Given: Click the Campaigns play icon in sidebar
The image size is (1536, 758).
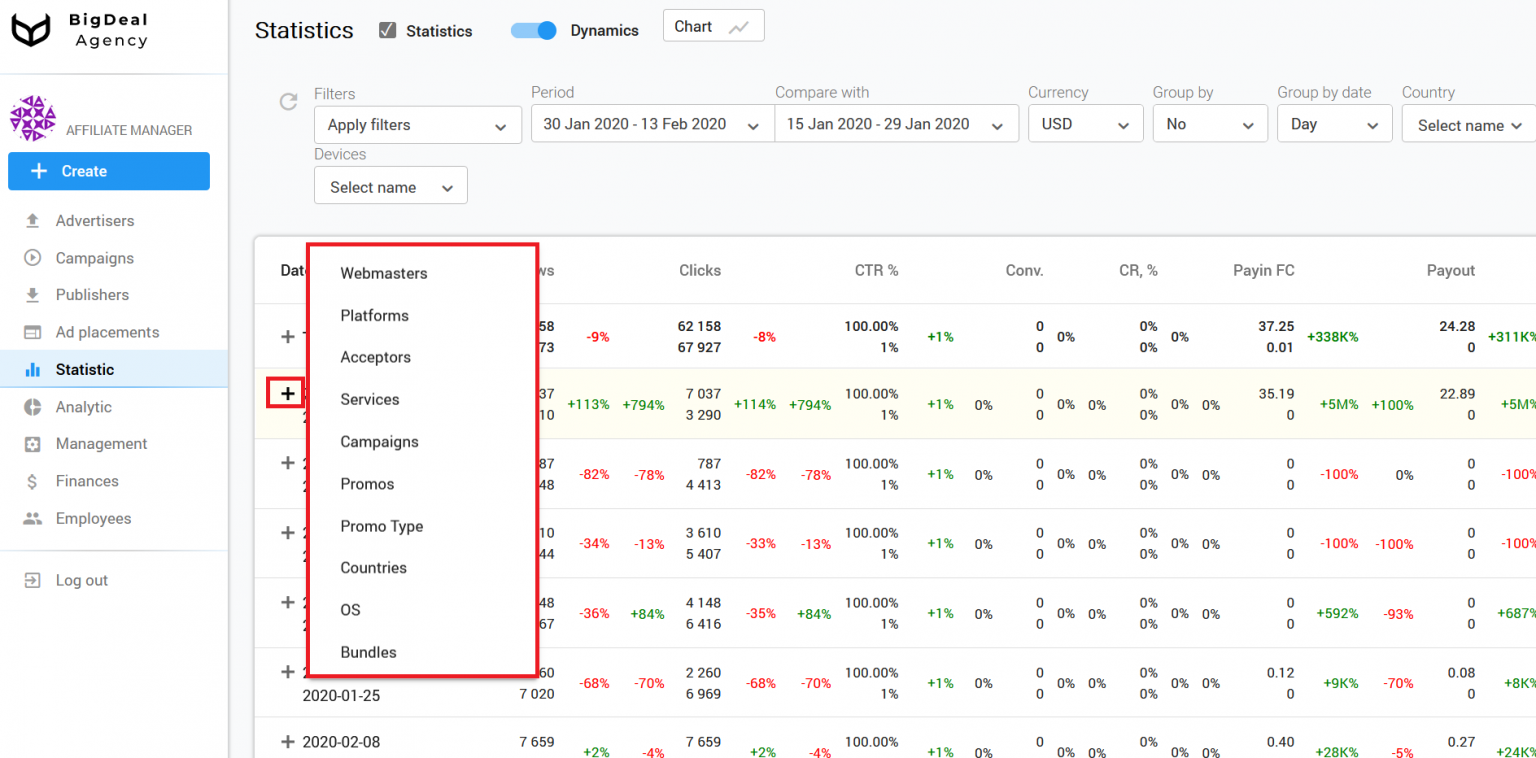Looking at the screenshot, I should [x=33, y=258].
